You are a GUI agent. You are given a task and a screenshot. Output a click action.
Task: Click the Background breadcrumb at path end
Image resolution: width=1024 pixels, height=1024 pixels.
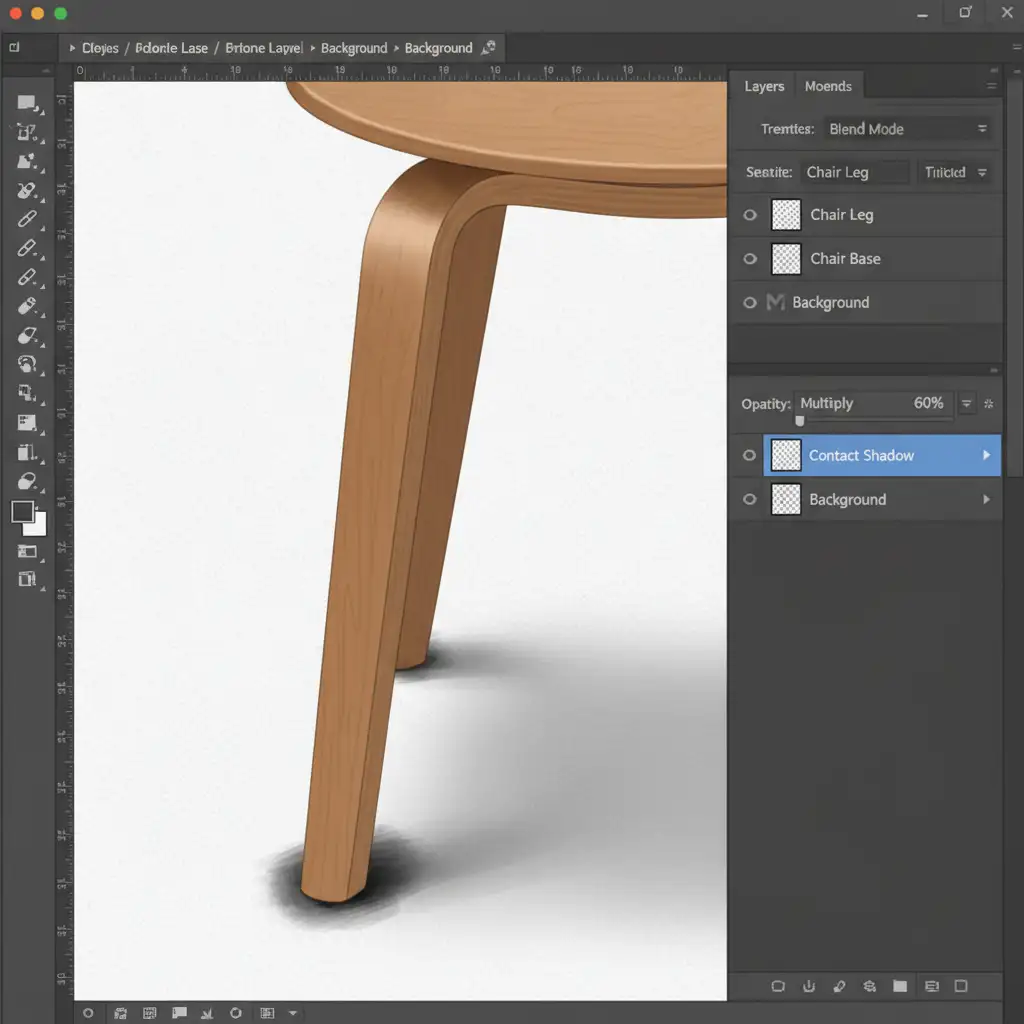[438, 48]
